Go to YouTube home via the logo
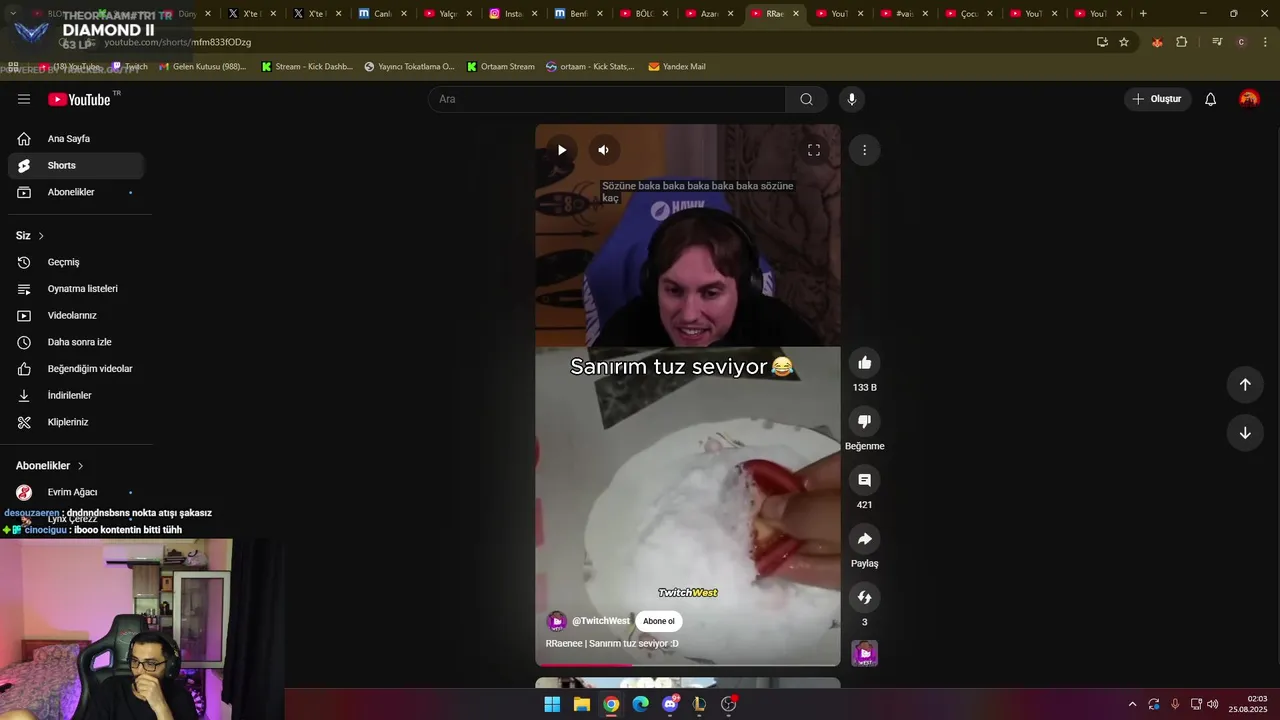Image resolution: width=1280 pixels, height=720 pixels. click(79, 99)
